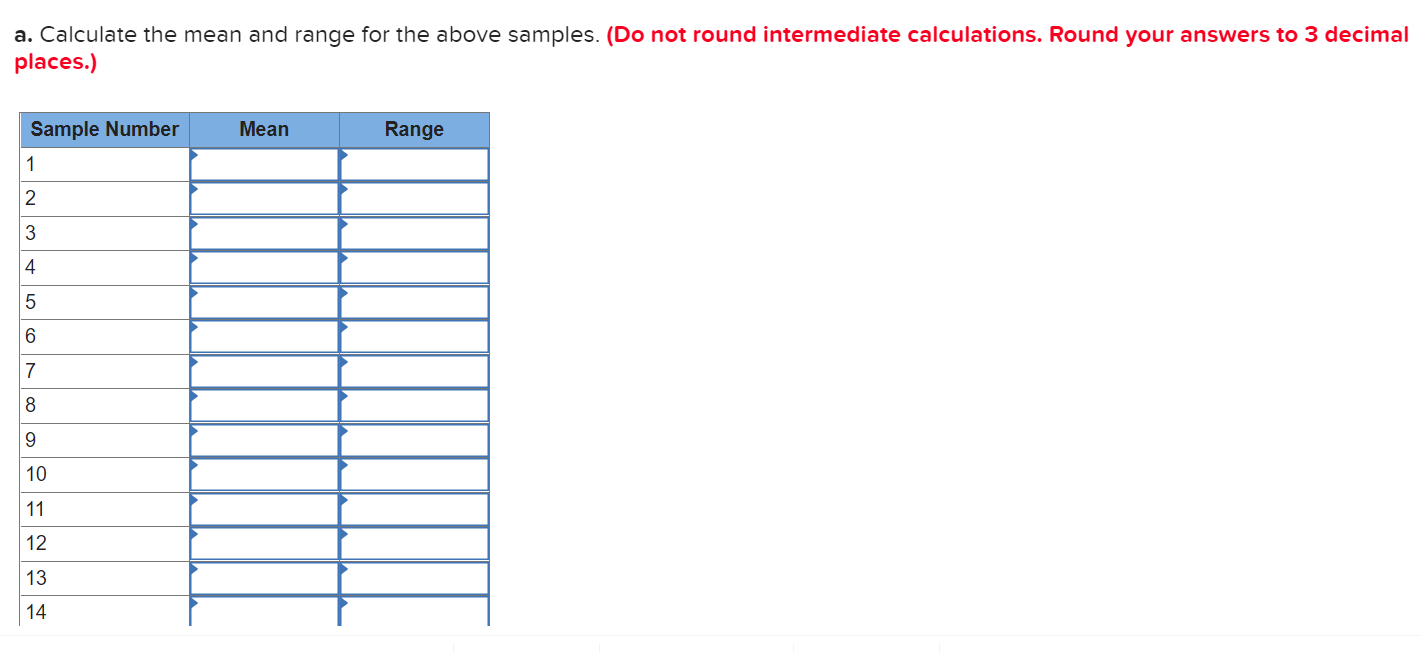Click the Range input for Sample 11
Image resolution: width=1421 pixels, height=652 pixels.
point(414,508)
